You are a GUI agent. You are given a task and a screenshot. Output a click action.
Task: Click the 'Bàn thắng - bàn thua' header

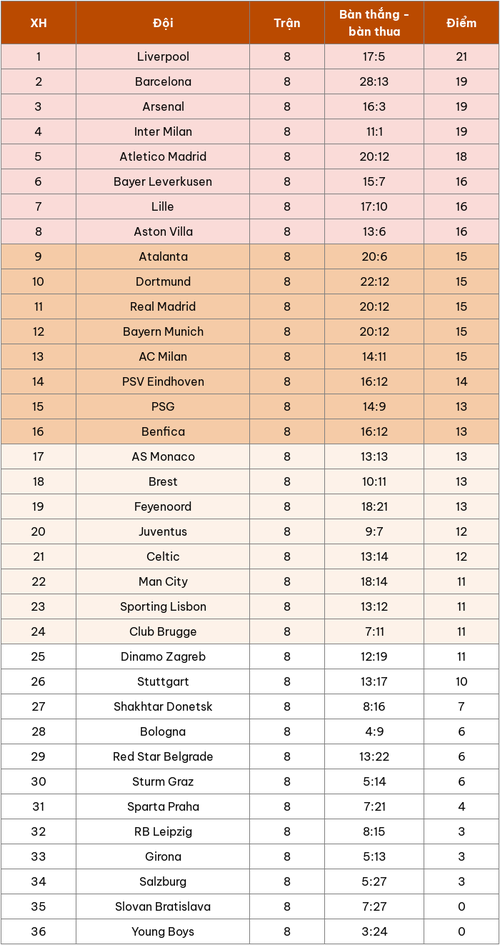pyautogui.click(x=374, y=23)
